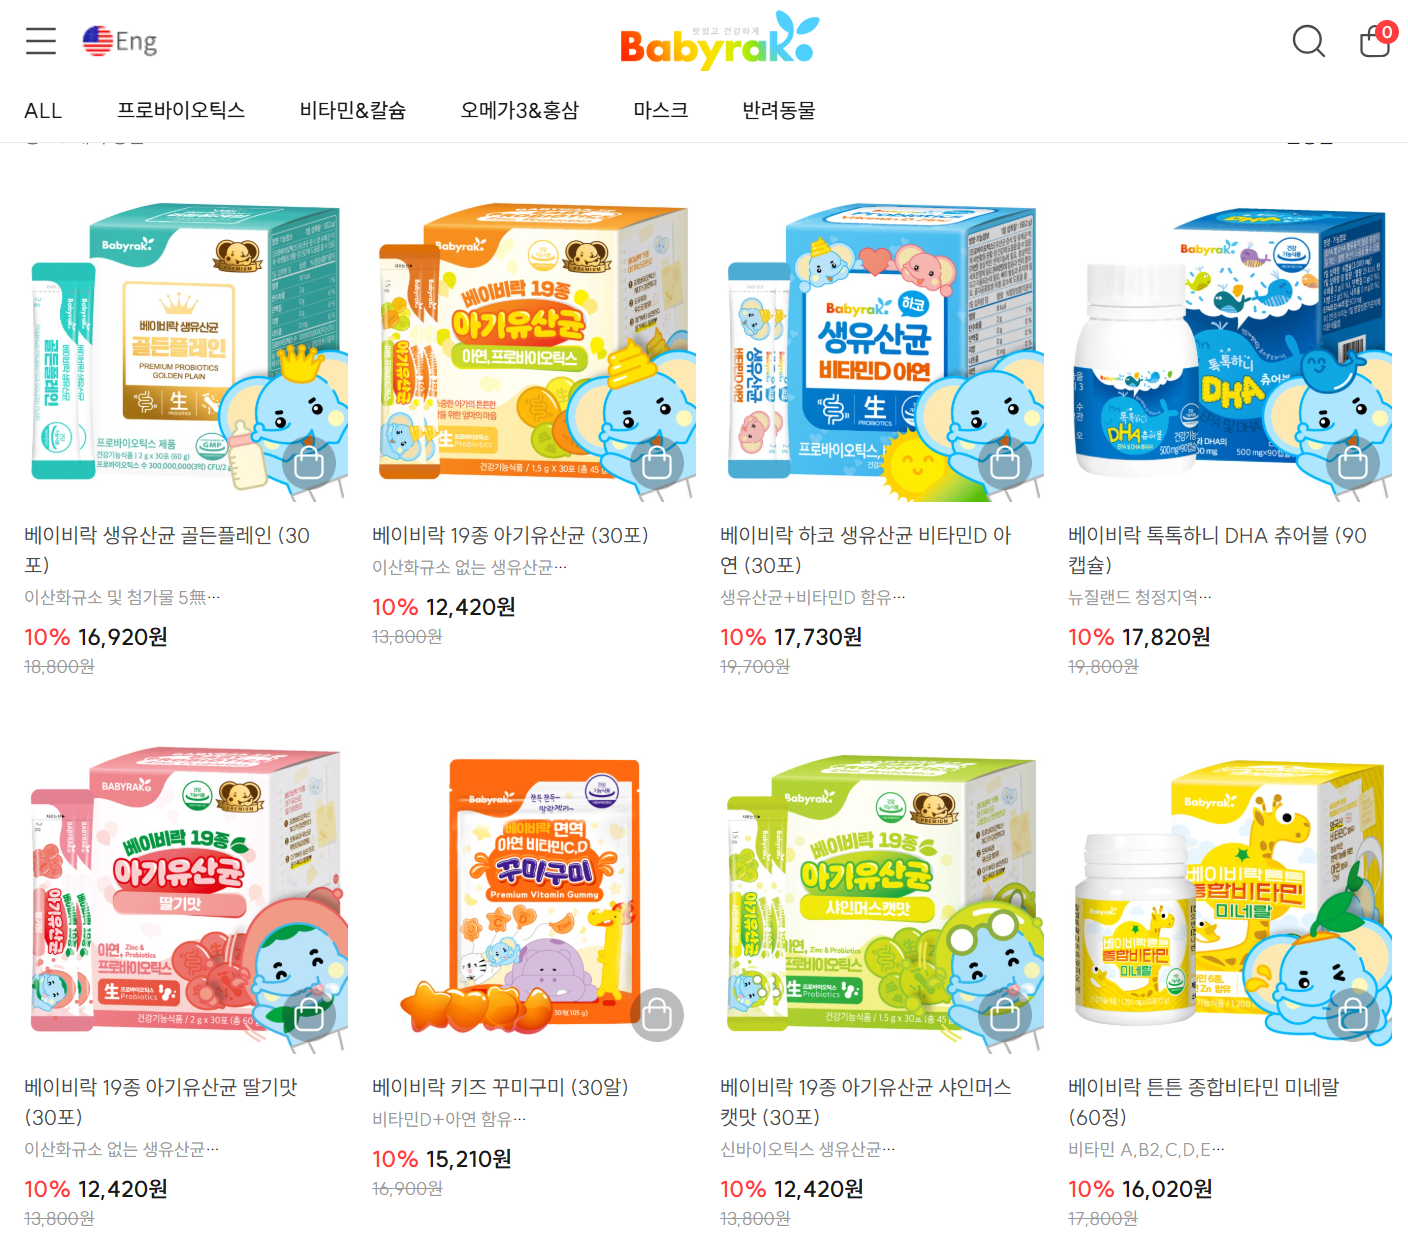Open the search magnifier icon
Image resolution: width=1408 pixels, height=1260 pixels.
[x=1308, y=41]
